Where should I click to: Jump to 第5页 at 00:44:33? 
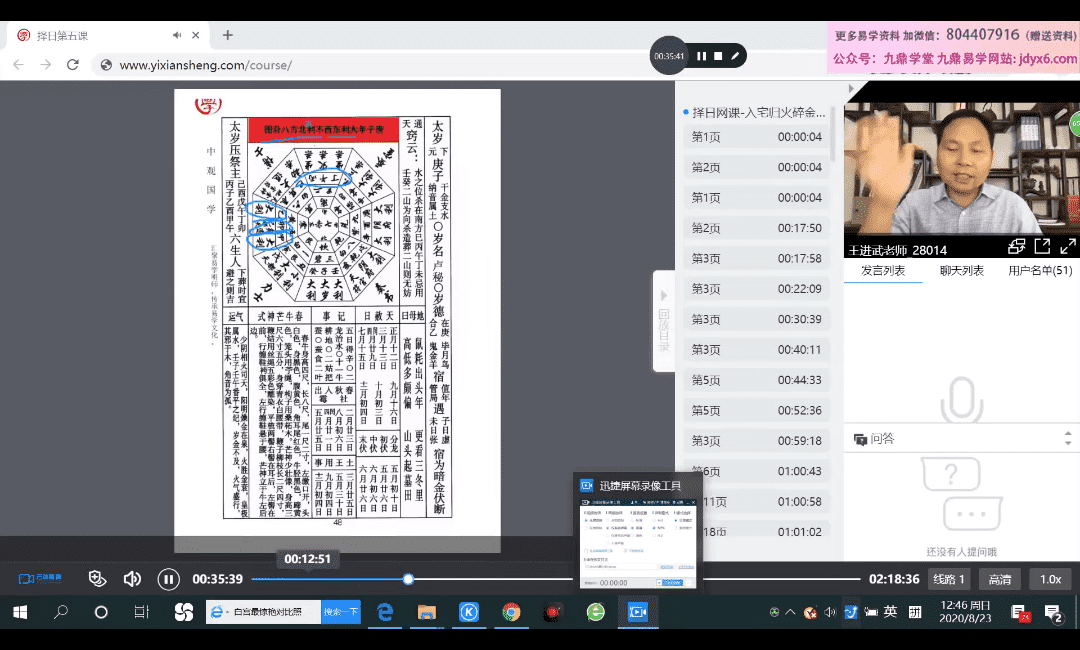[x=755, y=380]
